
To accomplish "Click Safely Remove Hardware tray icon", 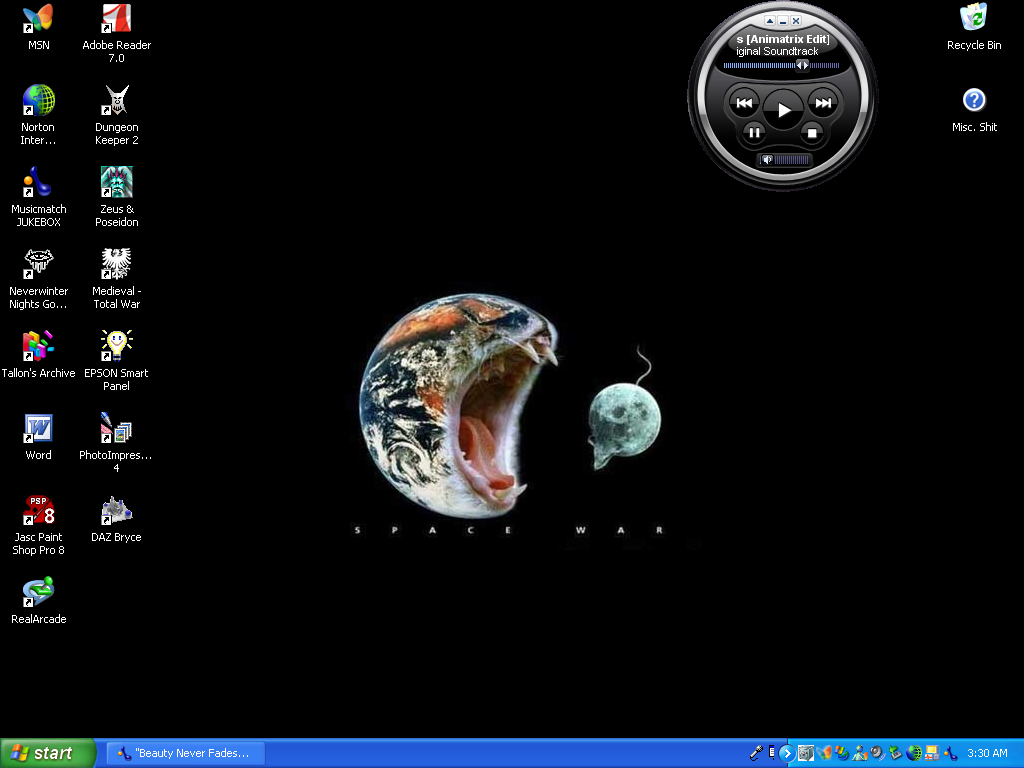I will point(896,754).
